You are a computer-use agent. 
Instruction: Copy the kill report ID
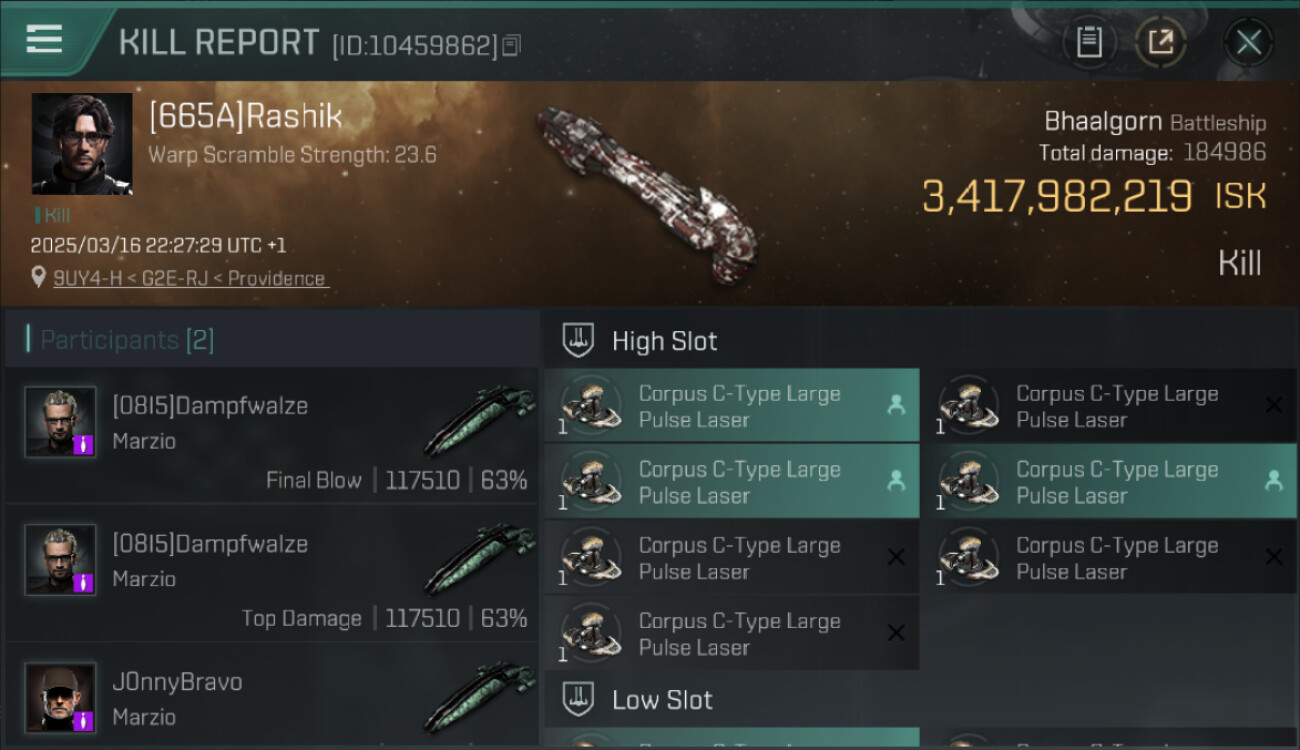click(511, 45)
